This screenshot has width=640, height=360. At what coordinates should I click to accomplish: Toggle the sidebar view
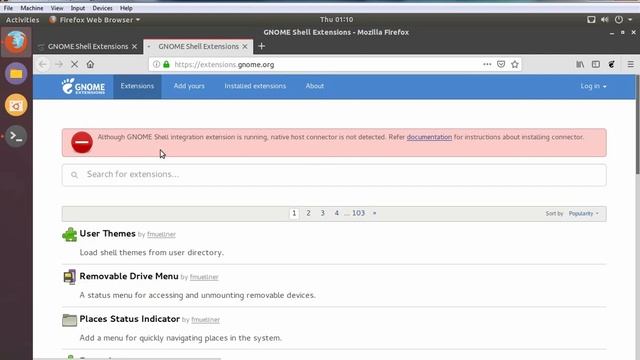(x=596, y=64)
